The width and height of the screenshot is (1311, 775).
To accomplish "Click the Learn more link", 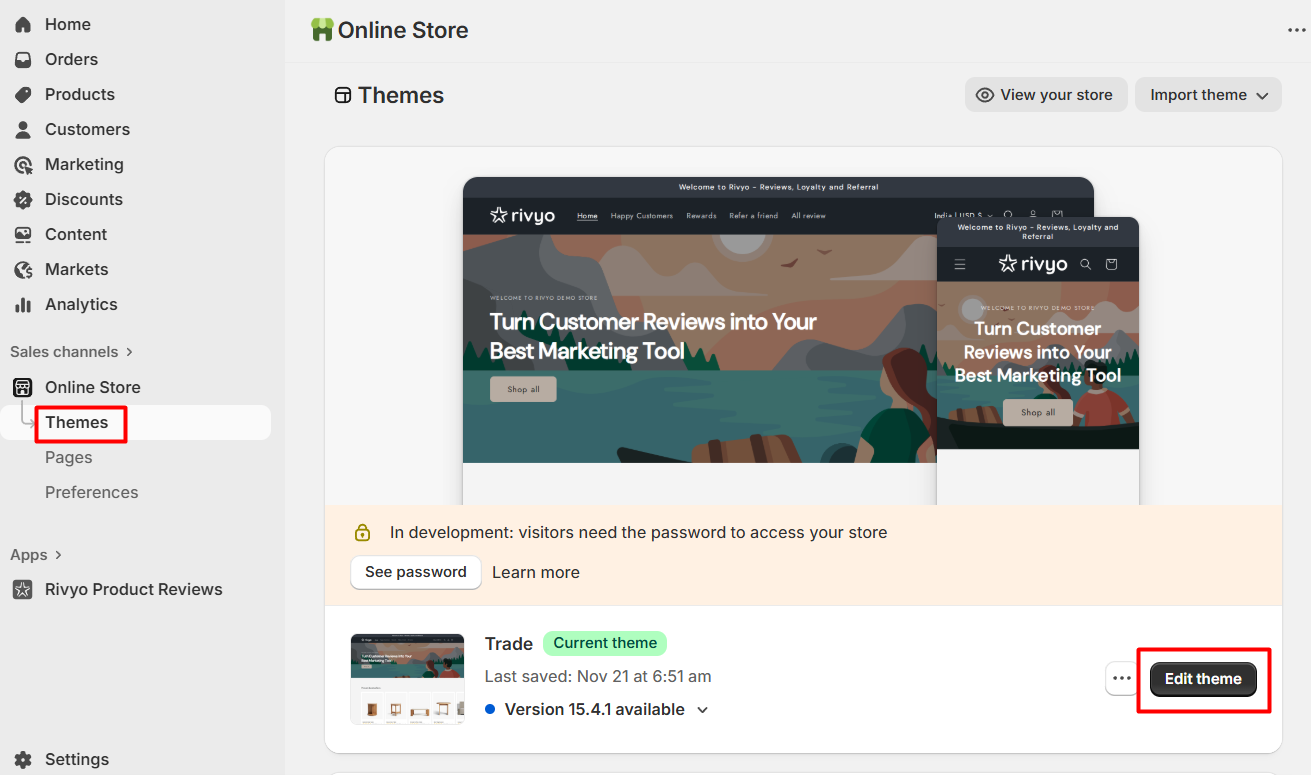I will pos(536,572).
